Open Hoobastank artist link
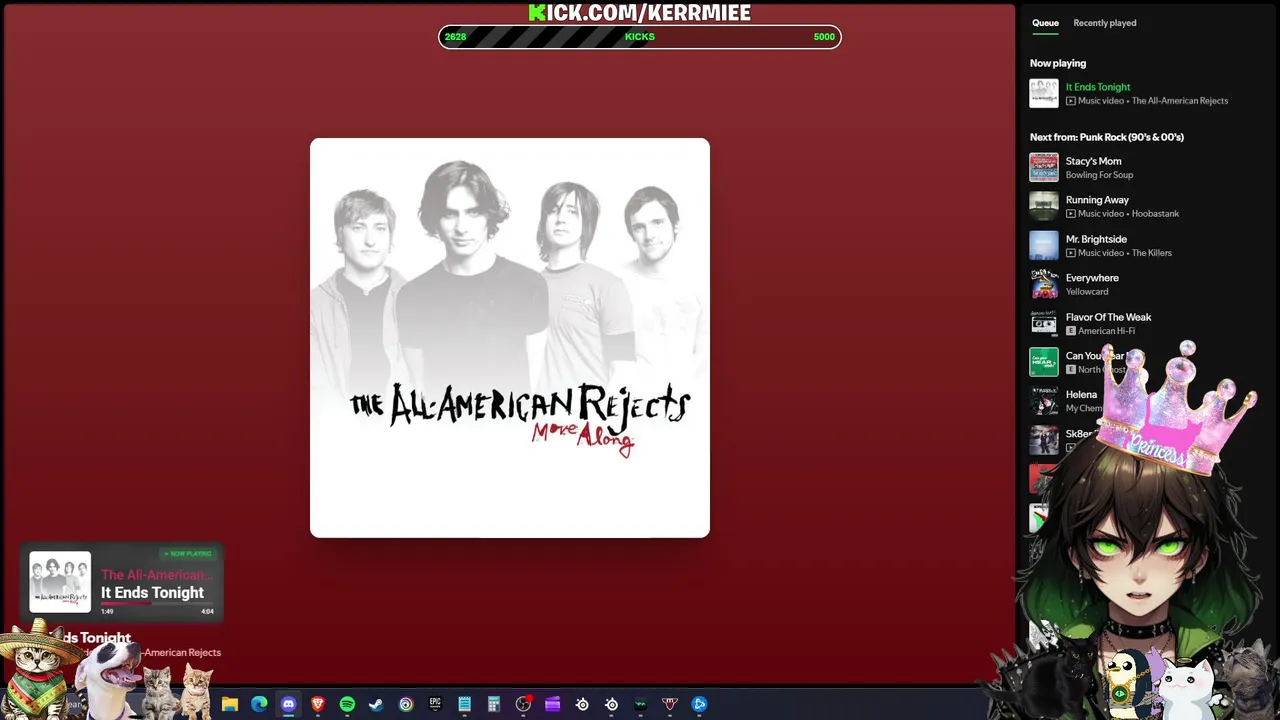The image size is (1280, 720). (1155, 214)
